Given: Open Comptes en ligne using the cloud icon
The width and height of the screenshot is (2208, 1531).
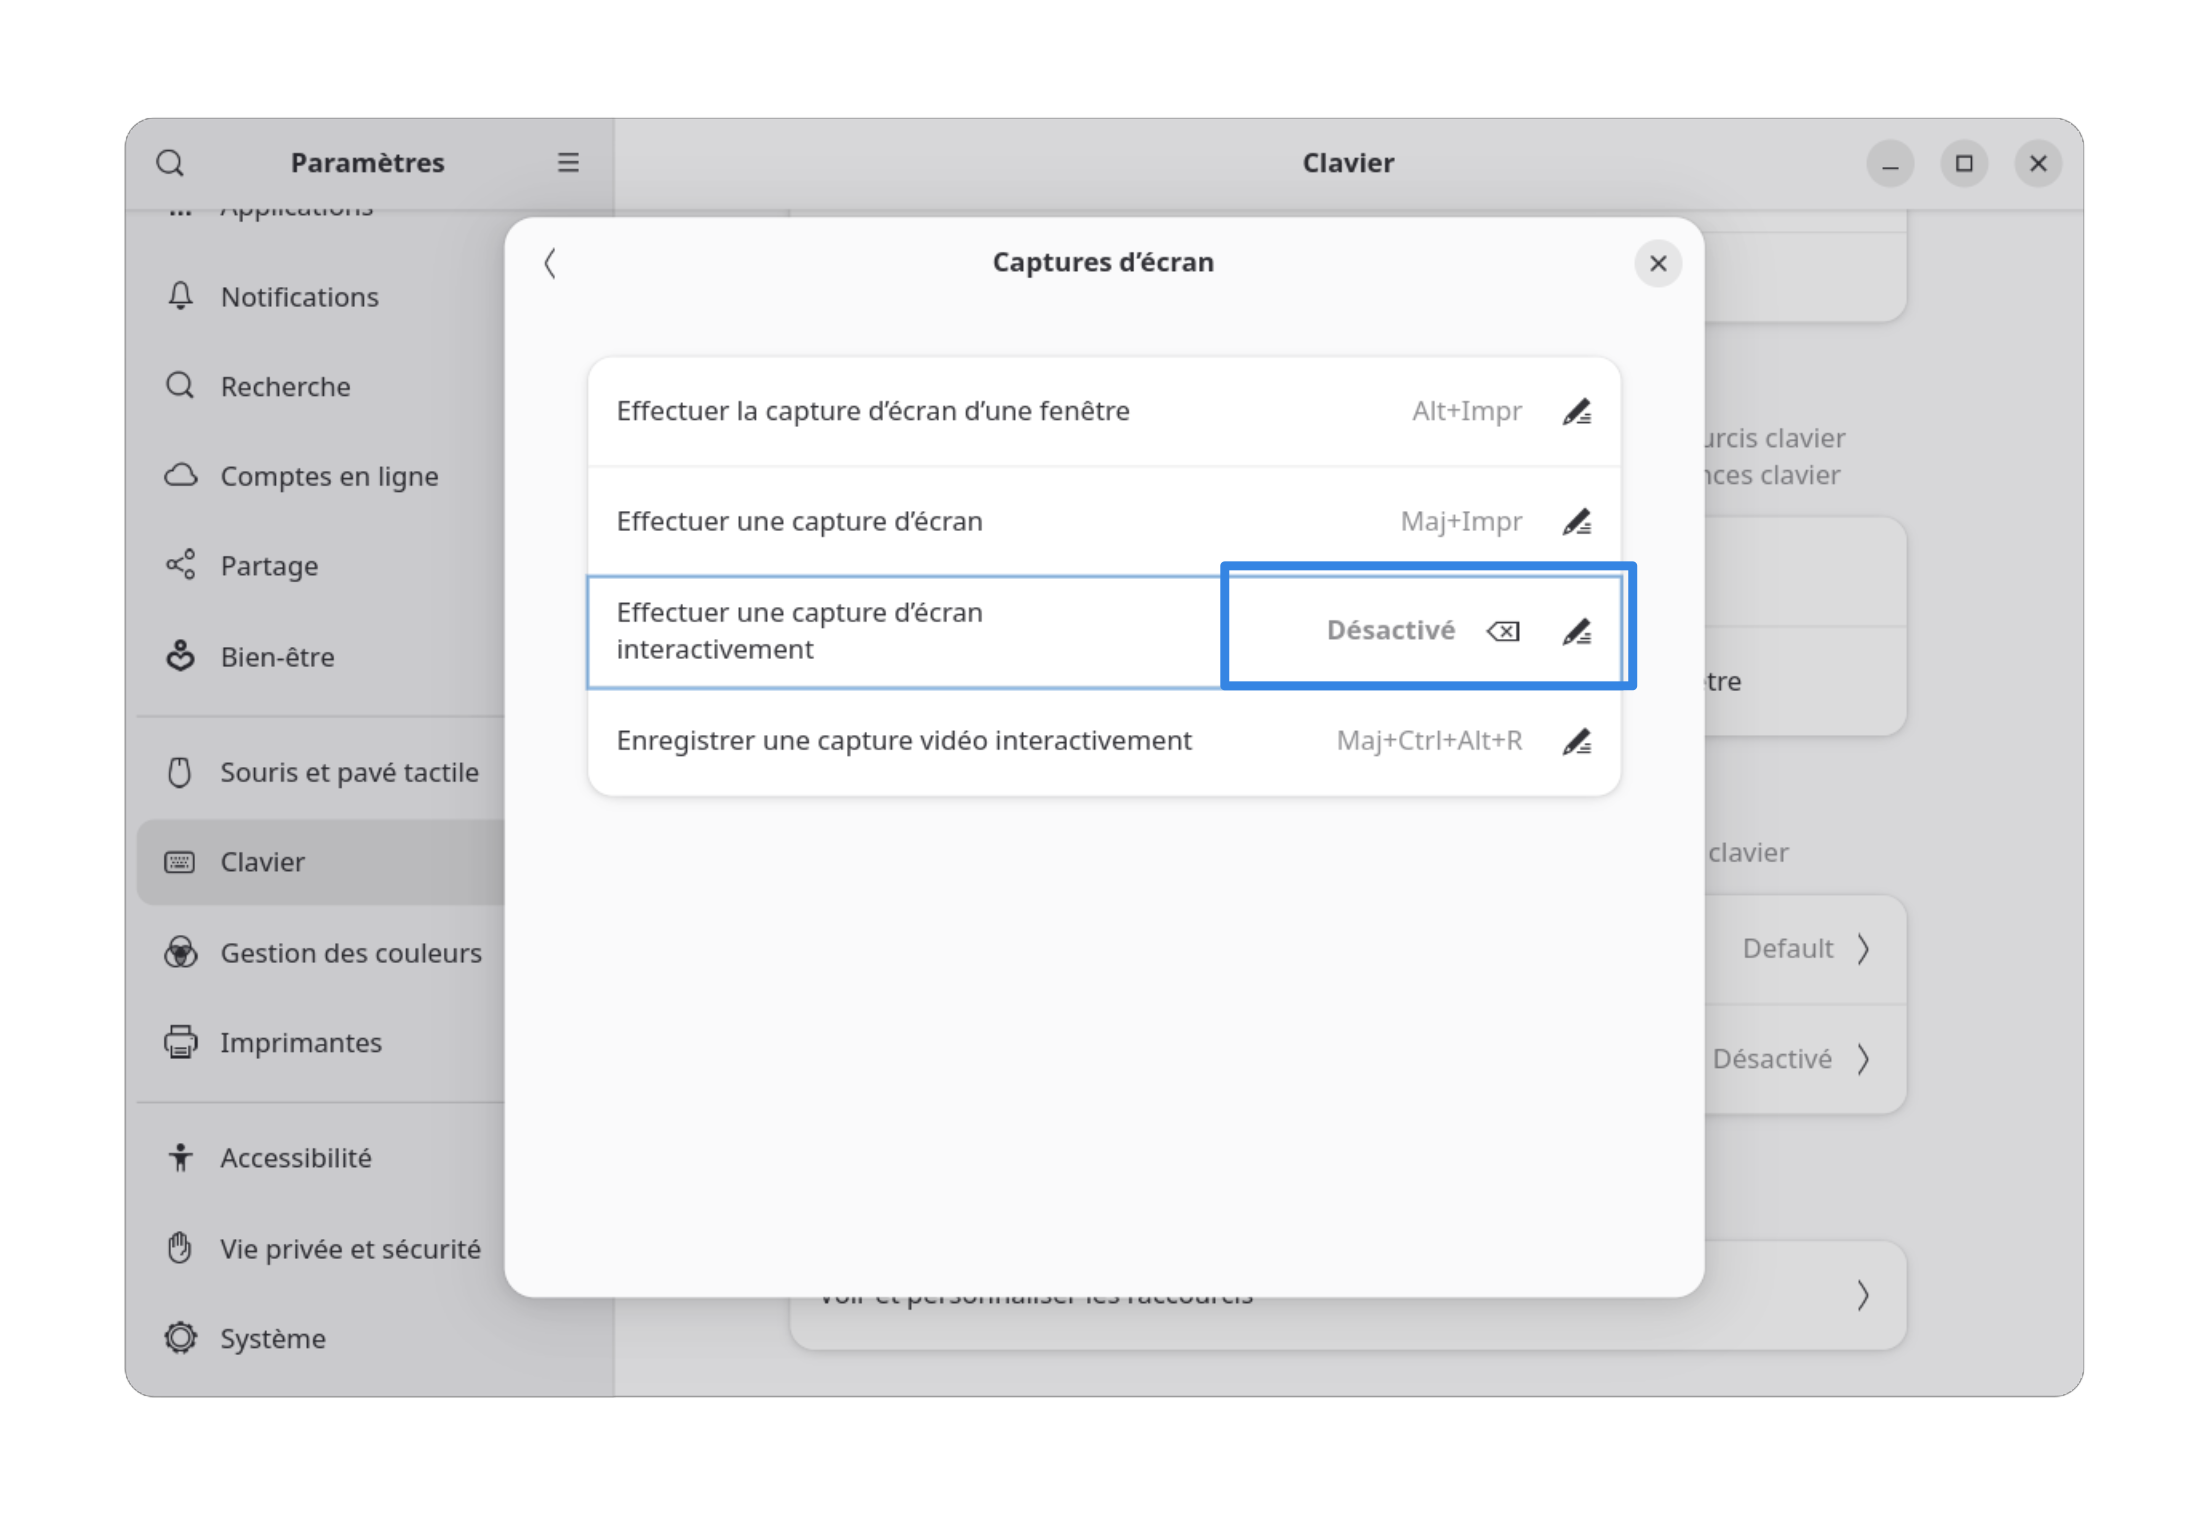Looking at the screenshot, I should pos(180,476).
